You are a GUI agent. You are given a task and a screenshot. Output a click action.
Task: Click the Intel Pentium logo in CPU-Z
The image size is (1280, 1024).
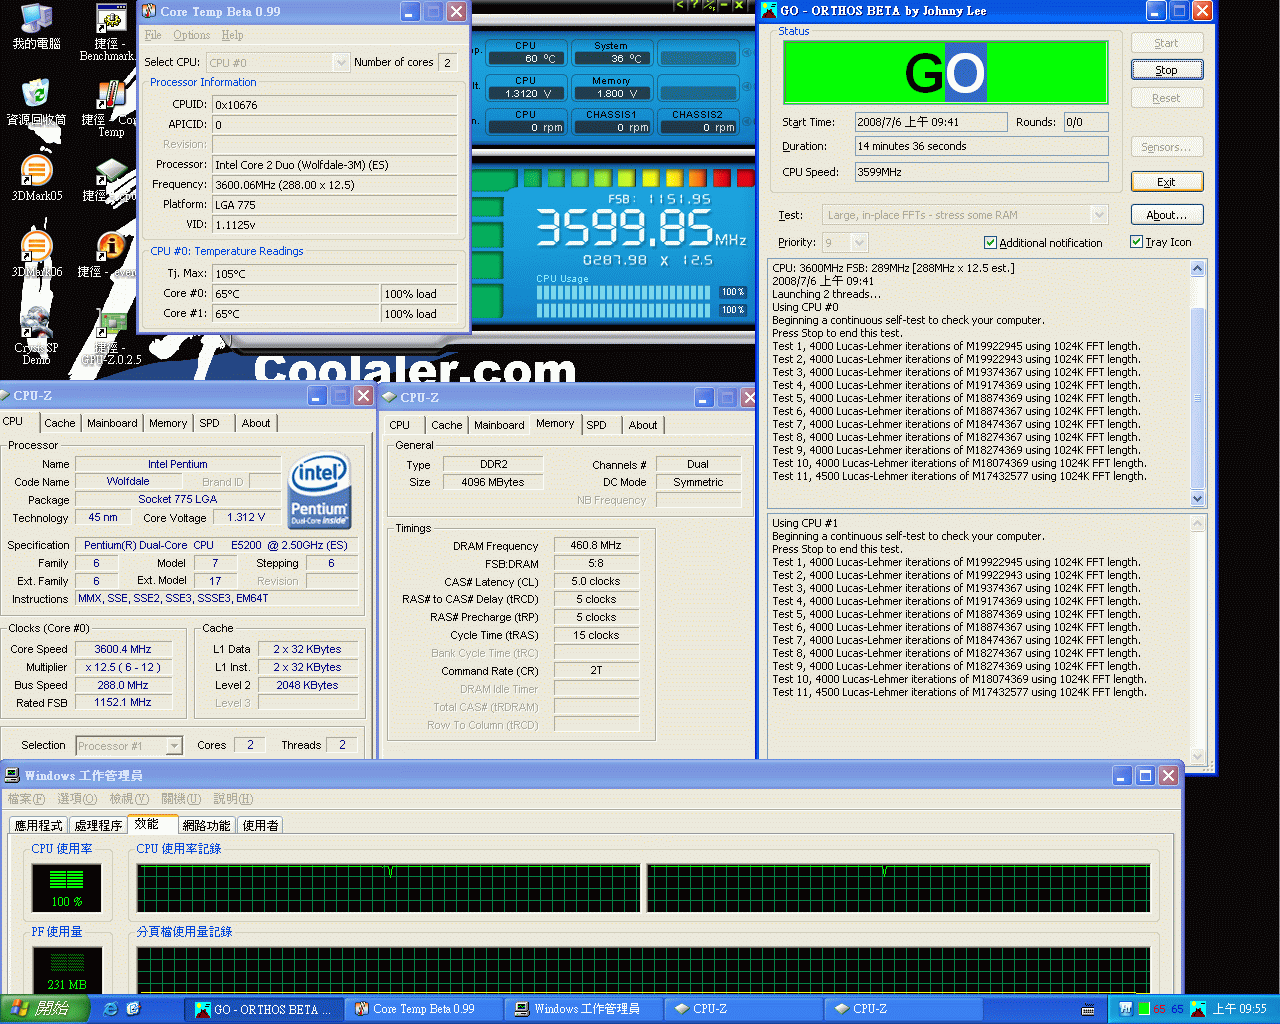[x=319, y=490]
